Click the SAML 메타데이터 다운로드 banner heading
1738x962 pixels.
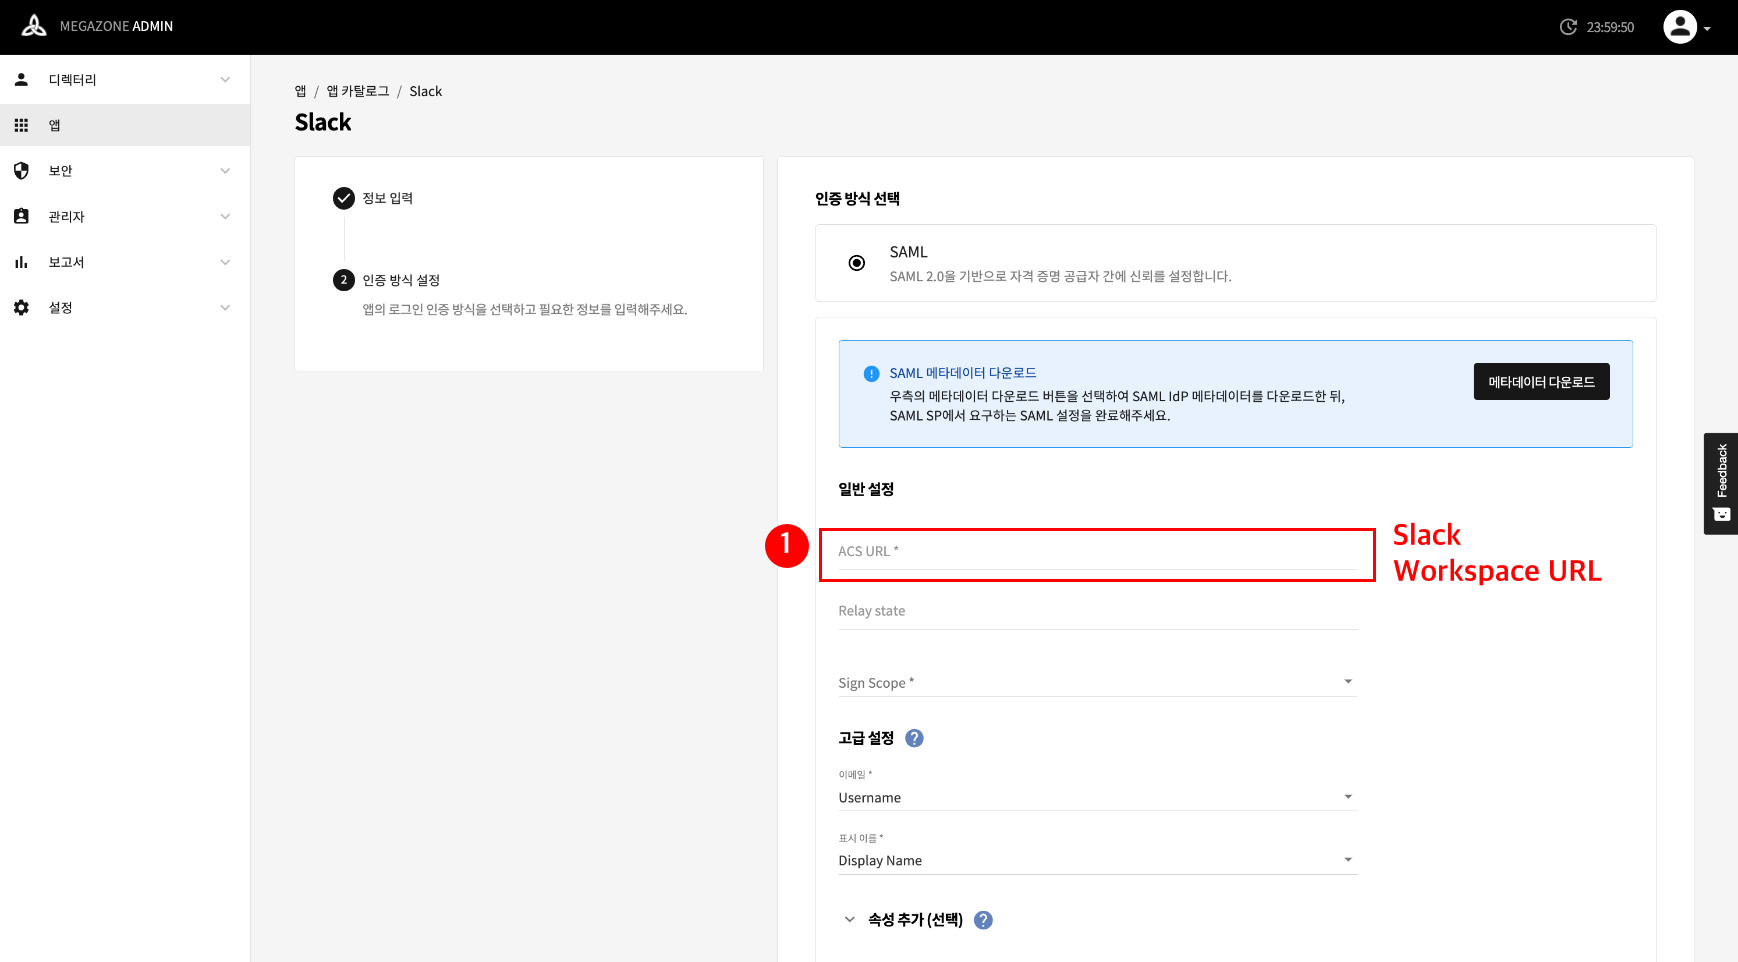pos(963,373)
